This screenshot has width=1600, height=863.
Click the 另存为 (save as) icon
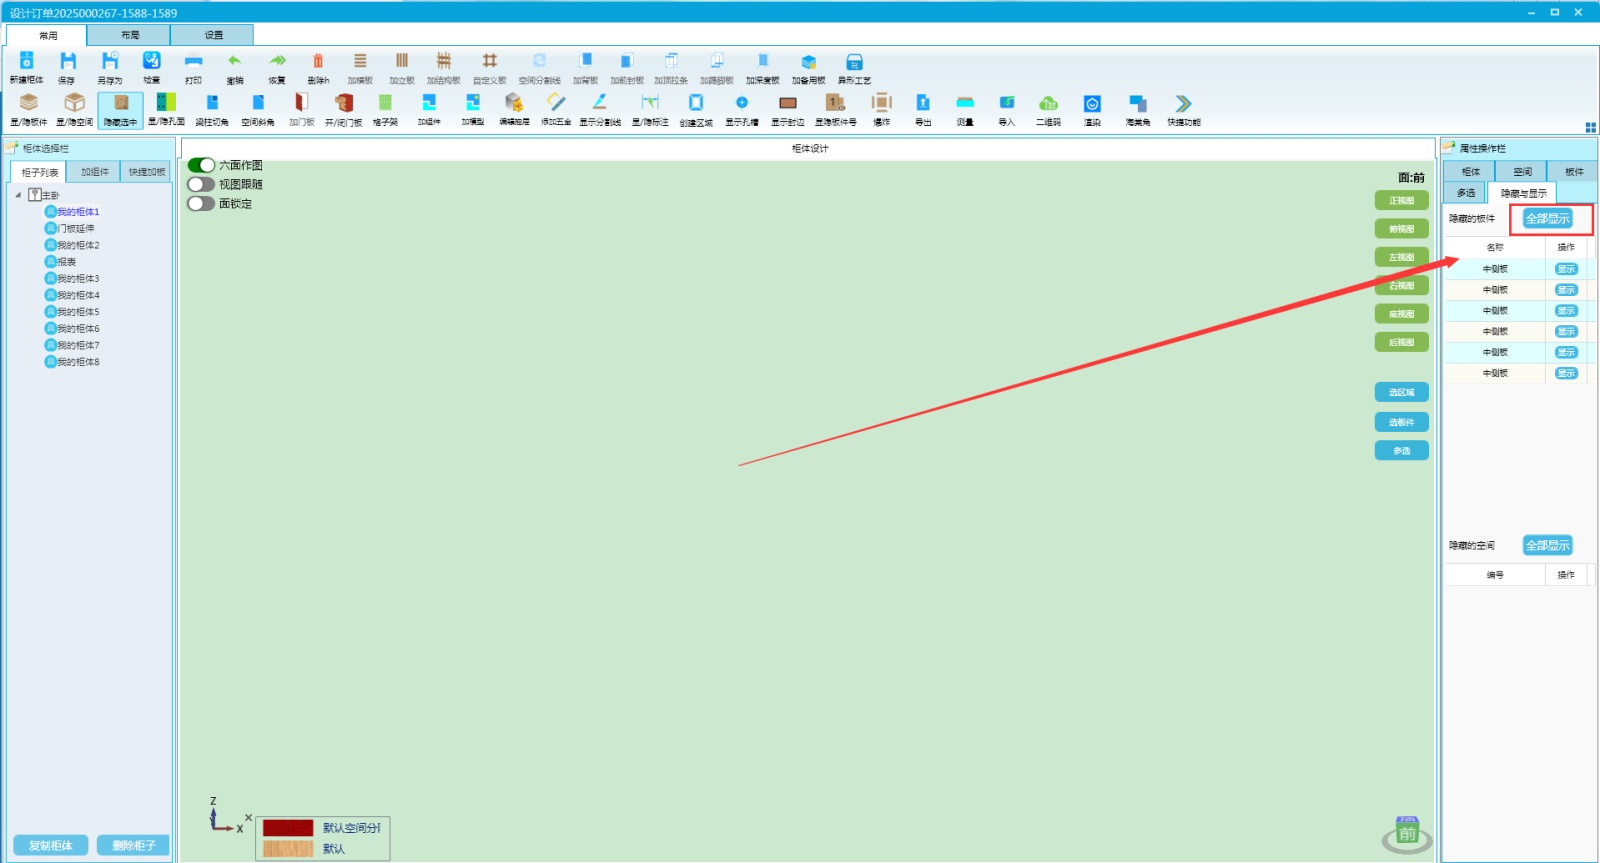coord(110,62)
